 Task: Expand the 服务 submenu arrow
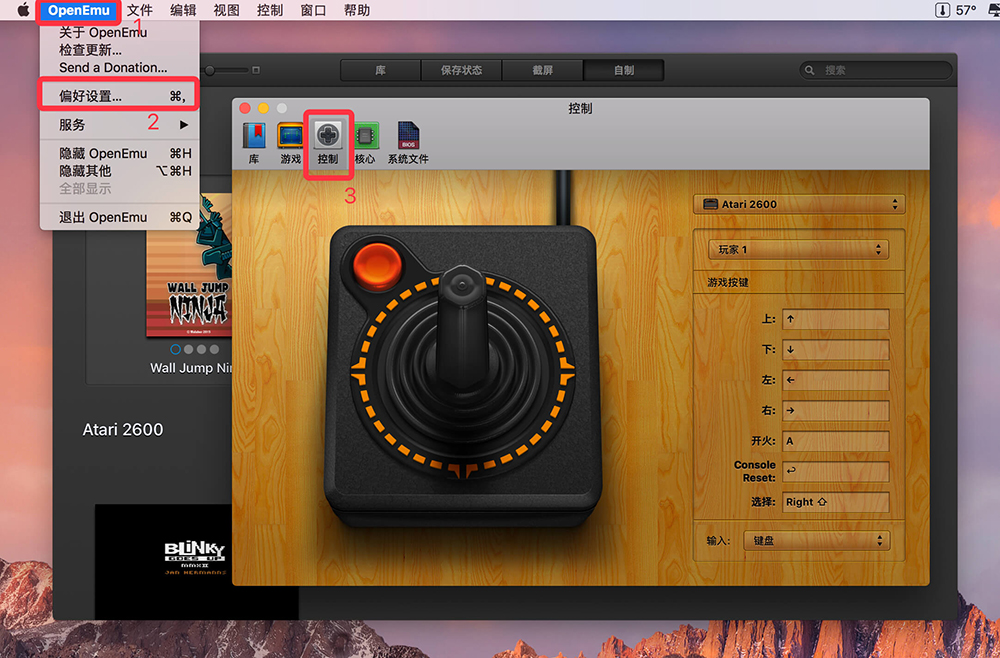(x=184, y=125)
